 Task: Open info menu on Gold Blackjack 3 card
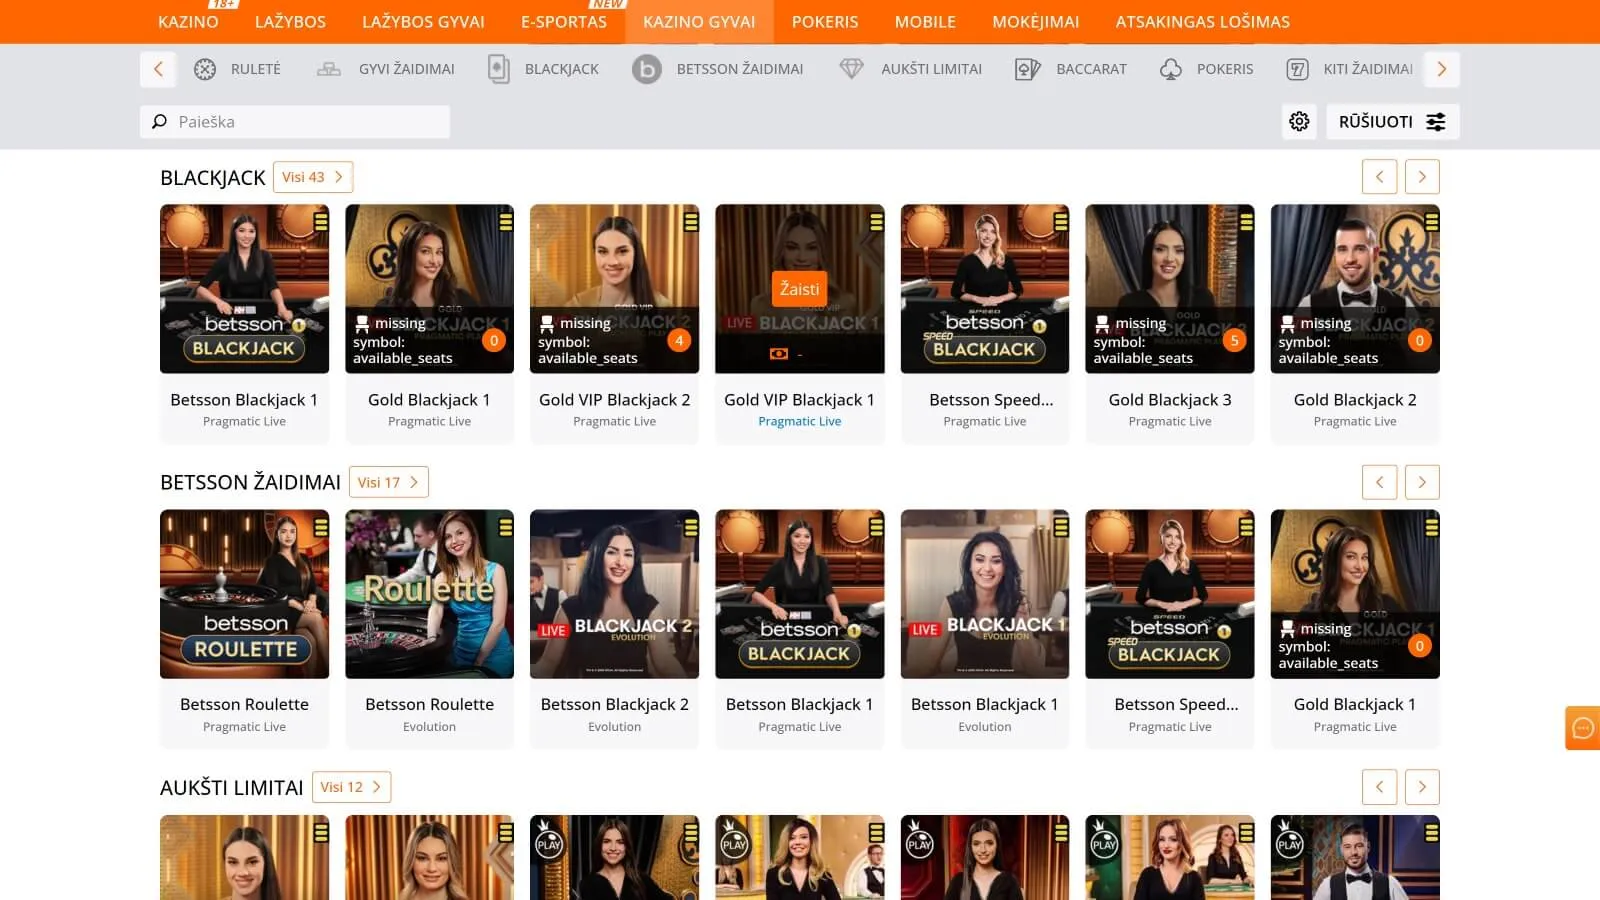click(x=1246, y=222)
